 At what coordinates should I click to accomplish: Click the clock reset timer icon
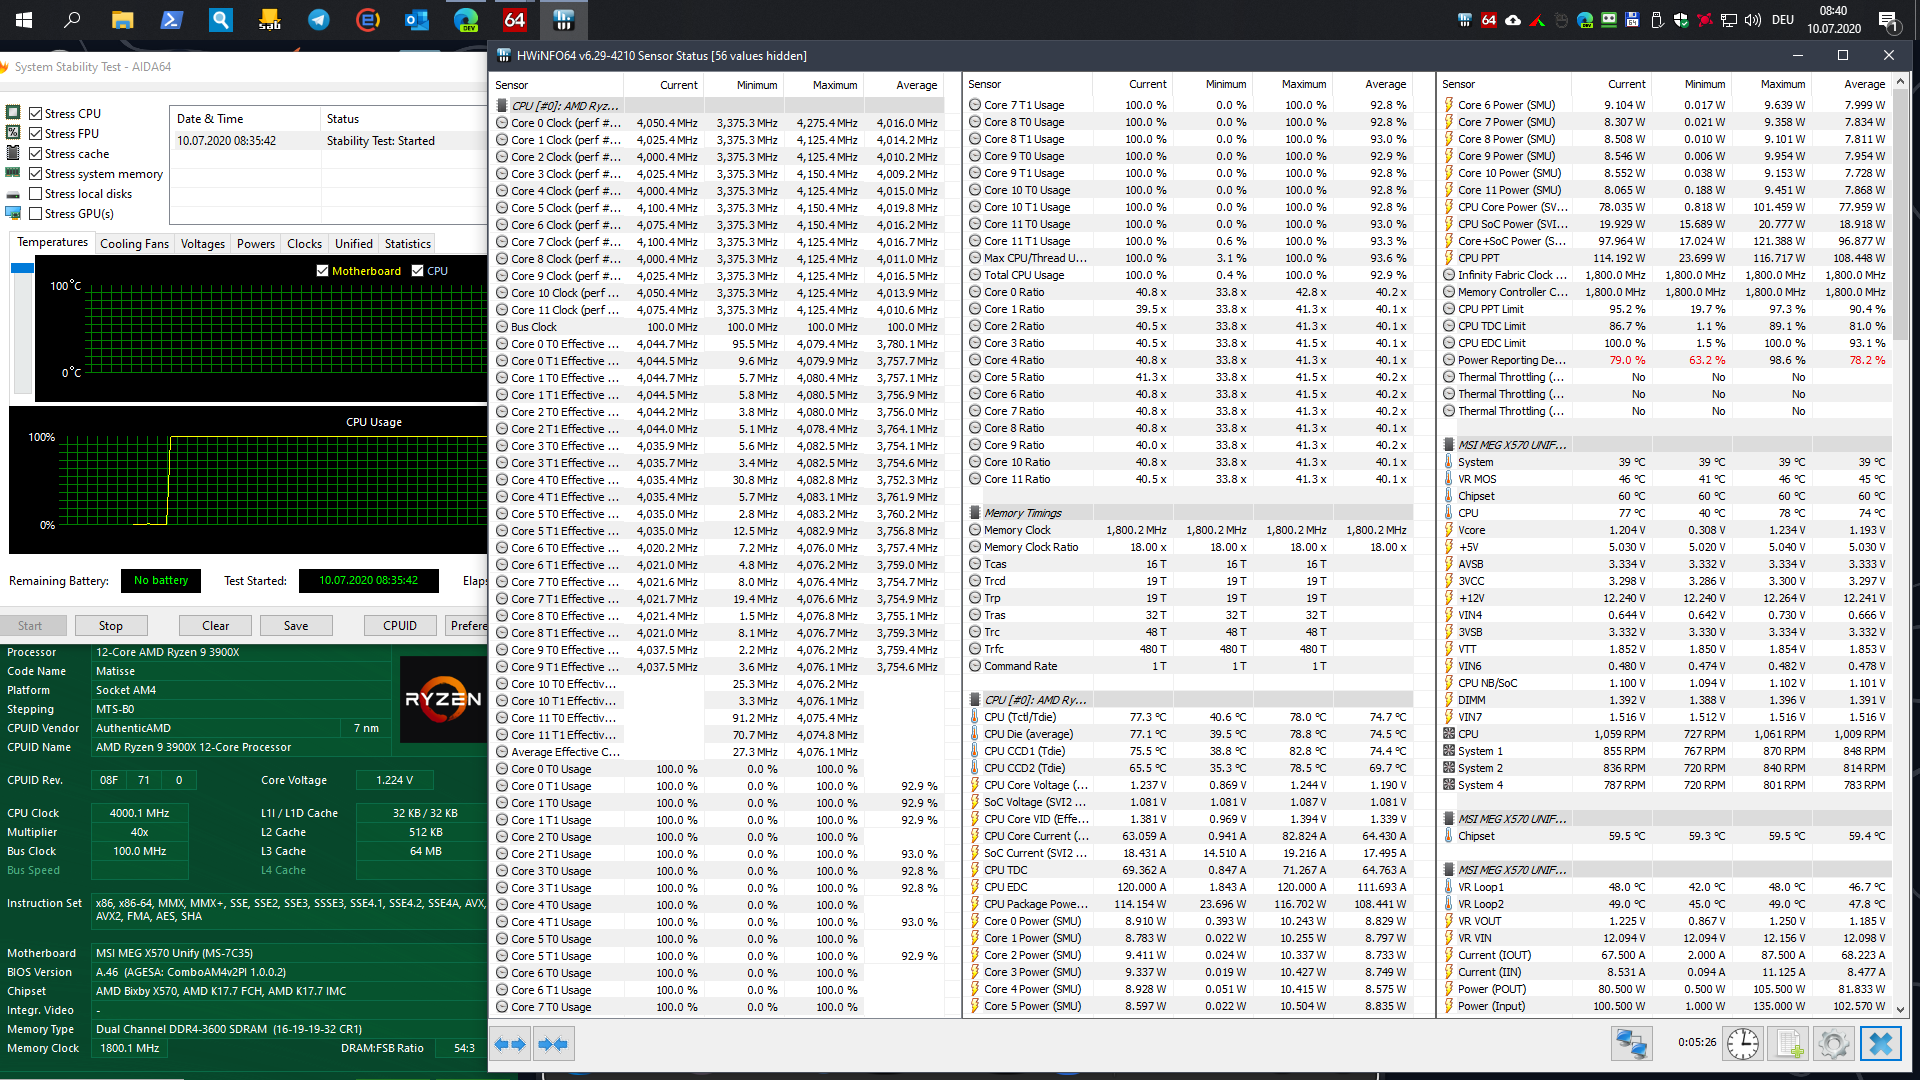pos(1742,1044)
